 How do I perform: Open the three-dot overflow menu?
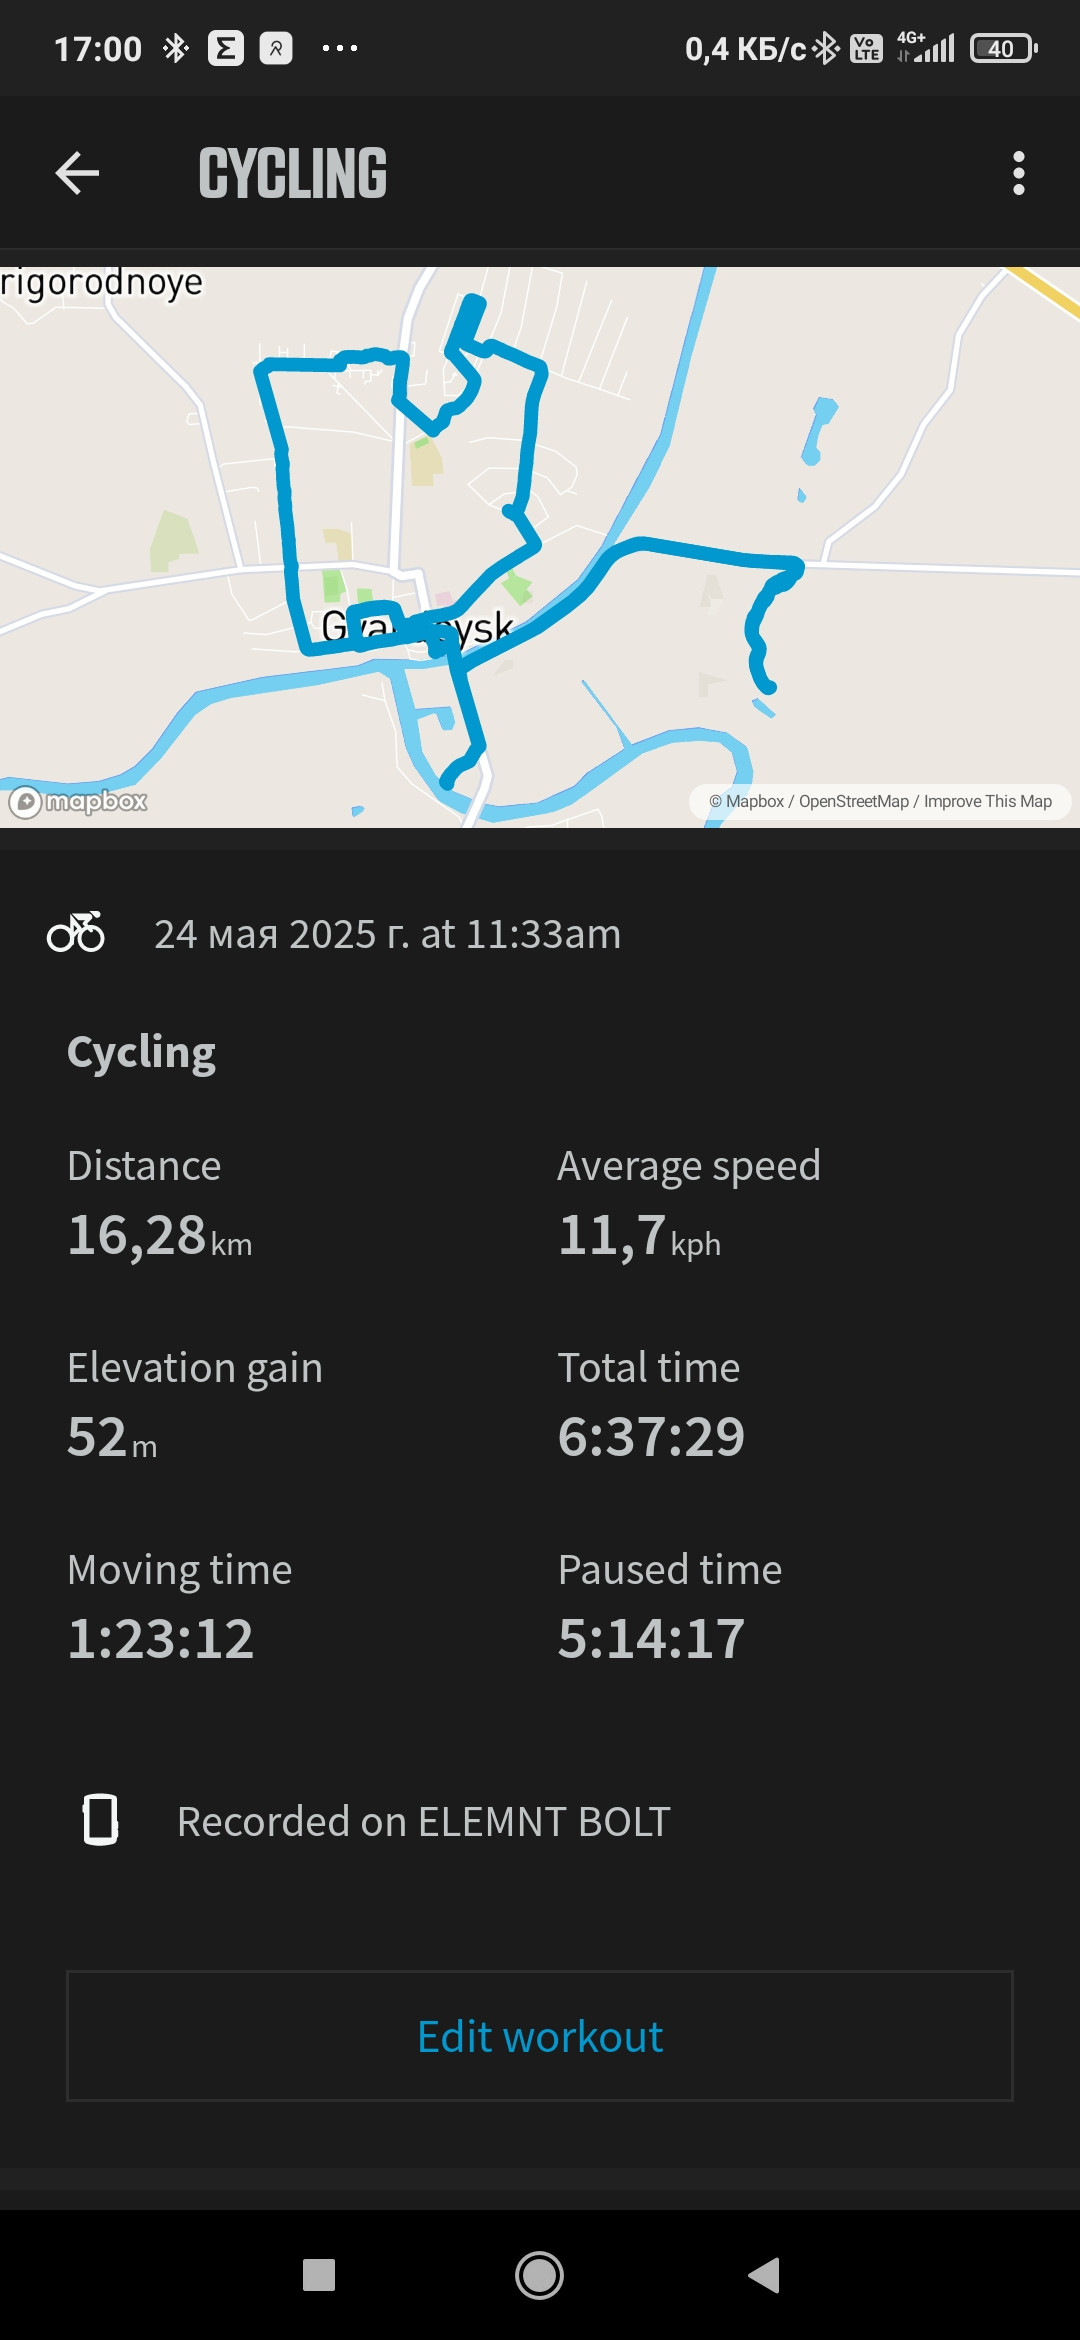(x=1018, y=173)
